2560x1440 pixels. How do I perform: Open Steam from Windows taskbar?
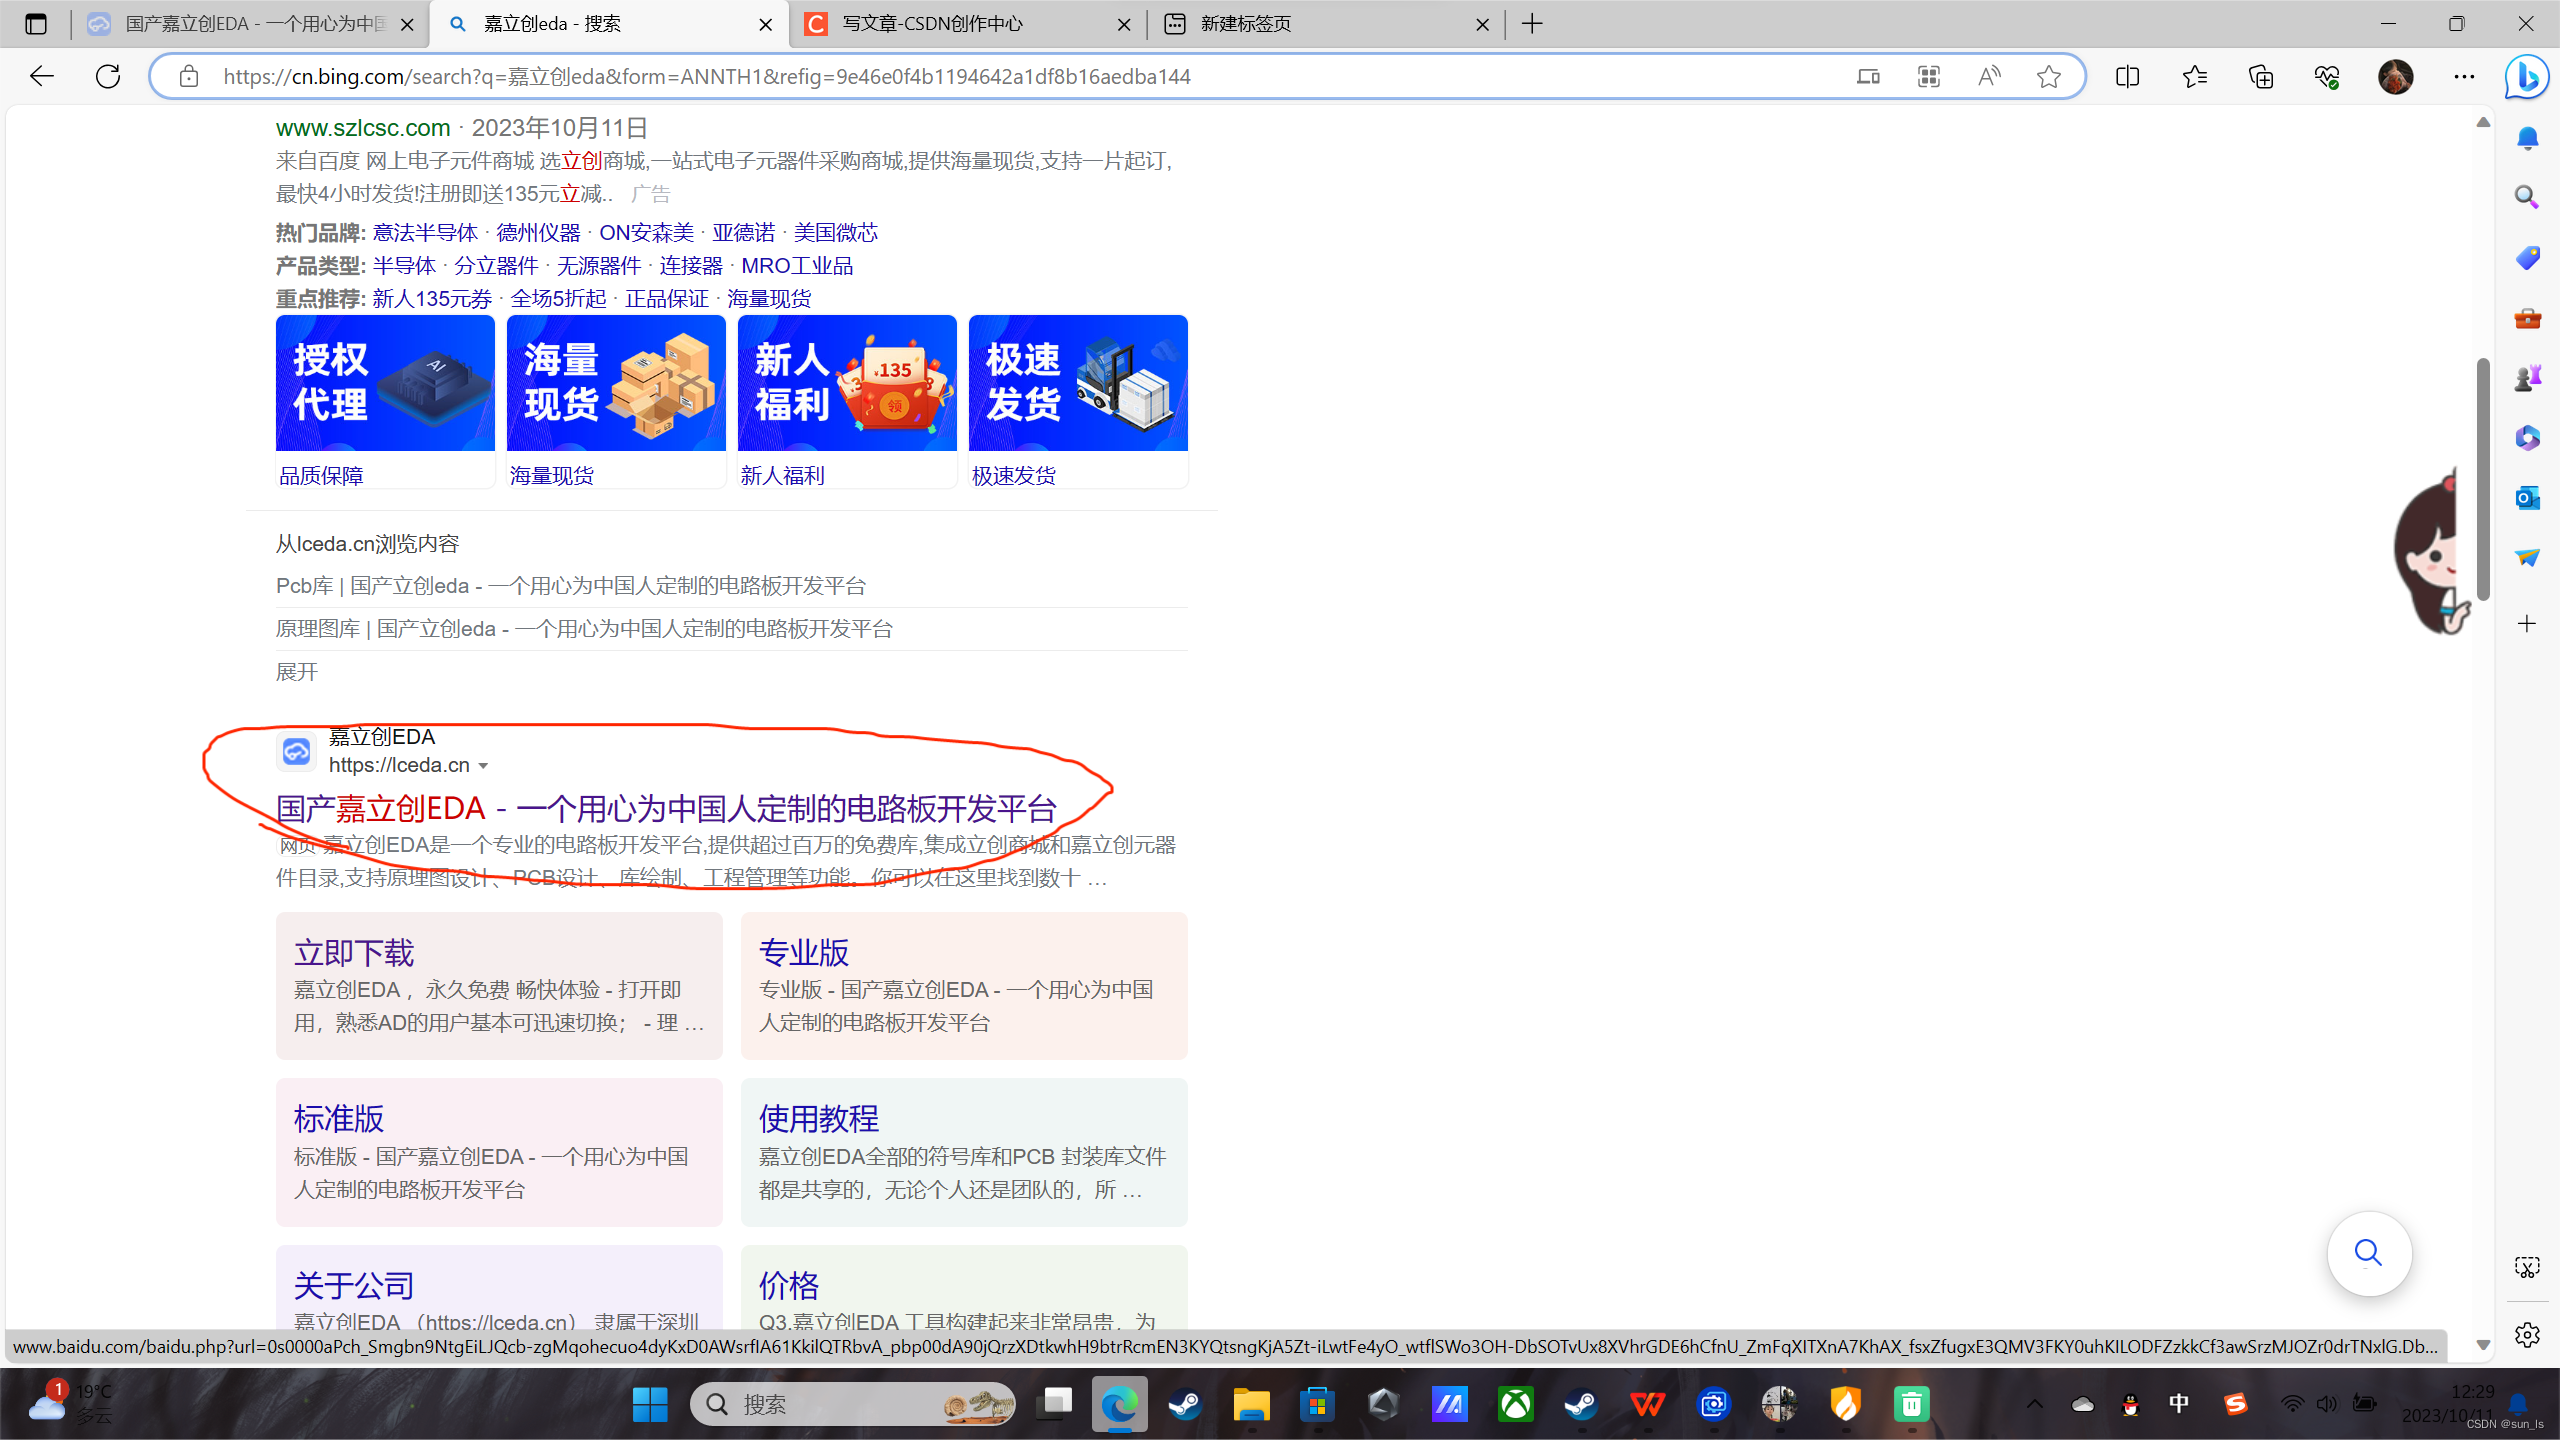1185,1405
